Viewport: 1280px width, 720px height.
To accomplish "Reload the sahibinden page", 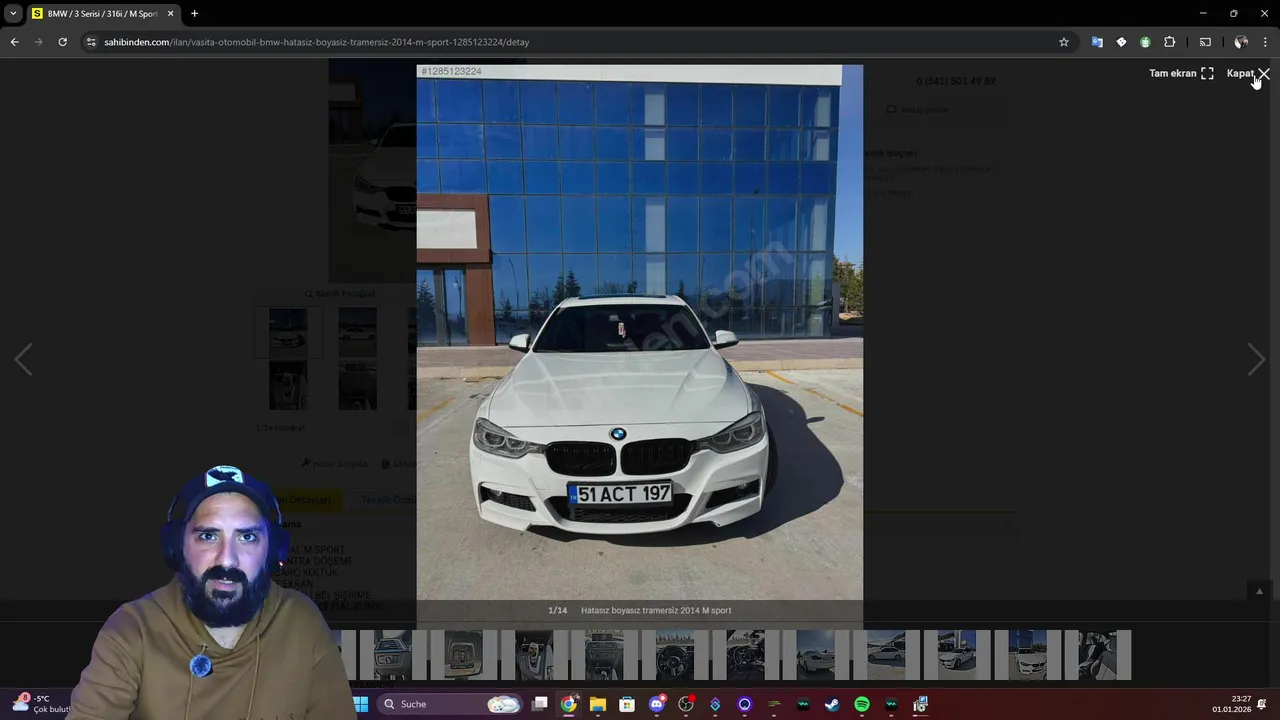I will 62,42.
